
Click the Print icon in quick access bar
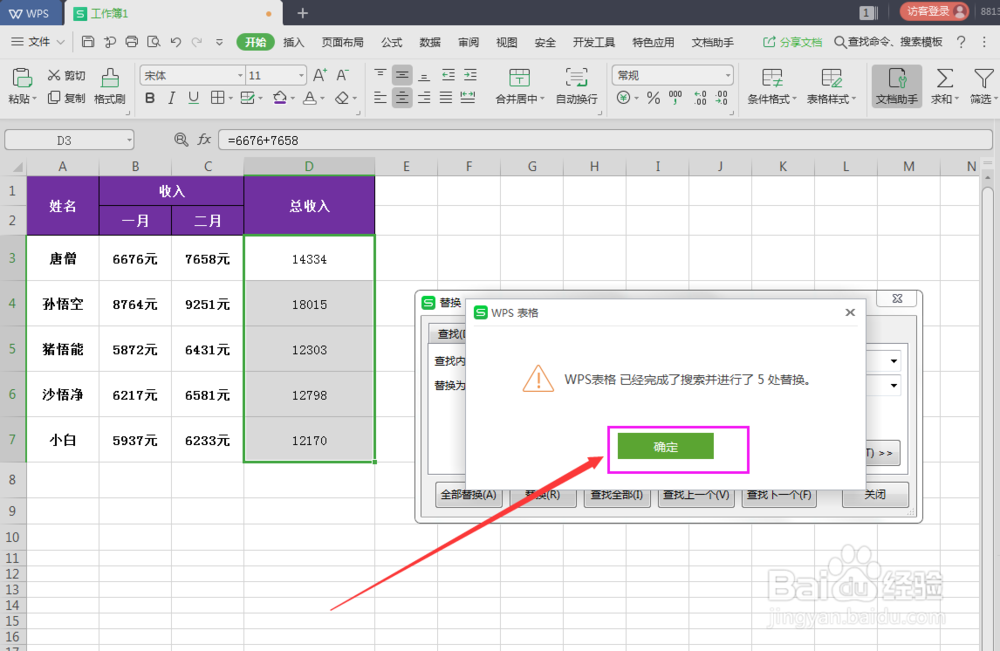tap(131, 42)
